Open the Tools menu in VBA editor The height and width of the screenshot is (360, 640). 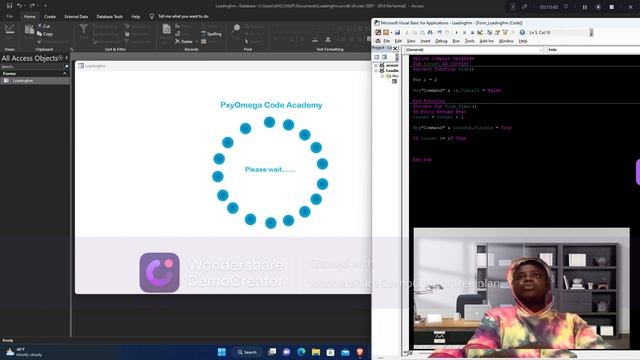click(x=469, y=41)
